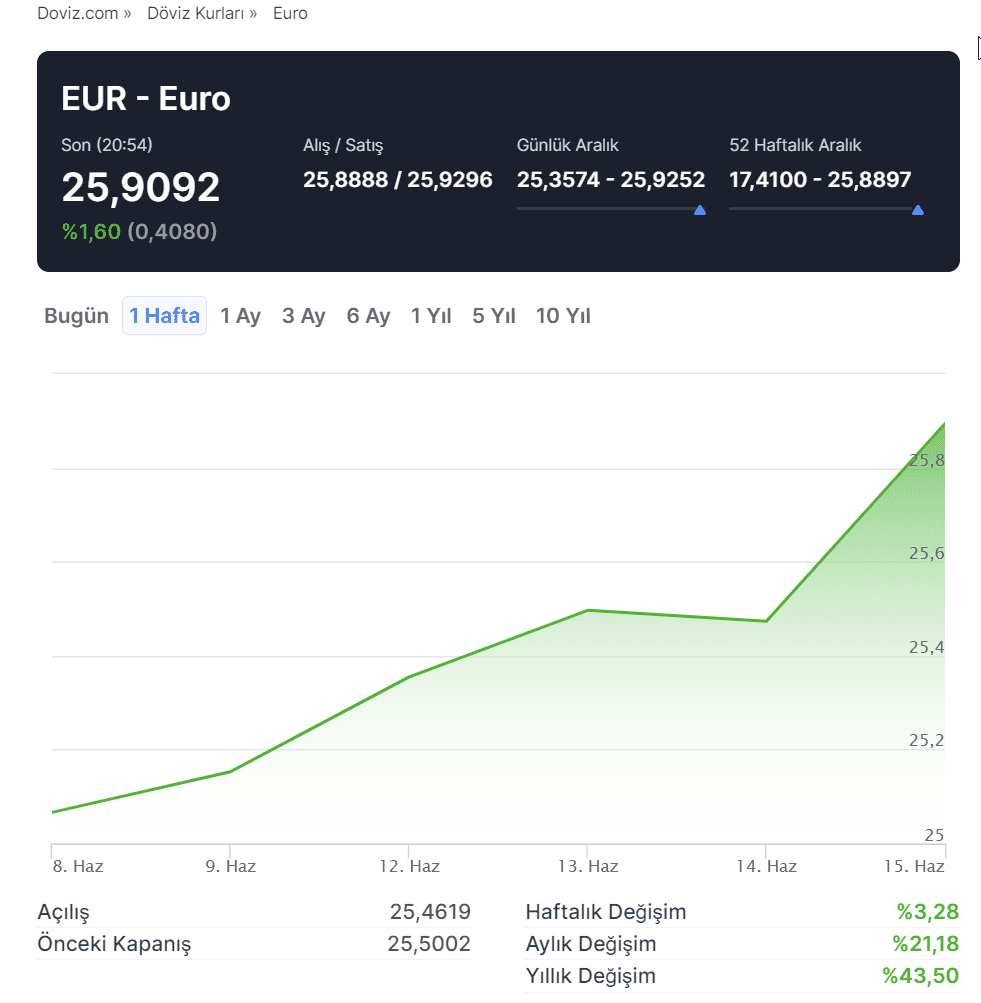Click the EUR - Euro heading

(x=146, y=99)
